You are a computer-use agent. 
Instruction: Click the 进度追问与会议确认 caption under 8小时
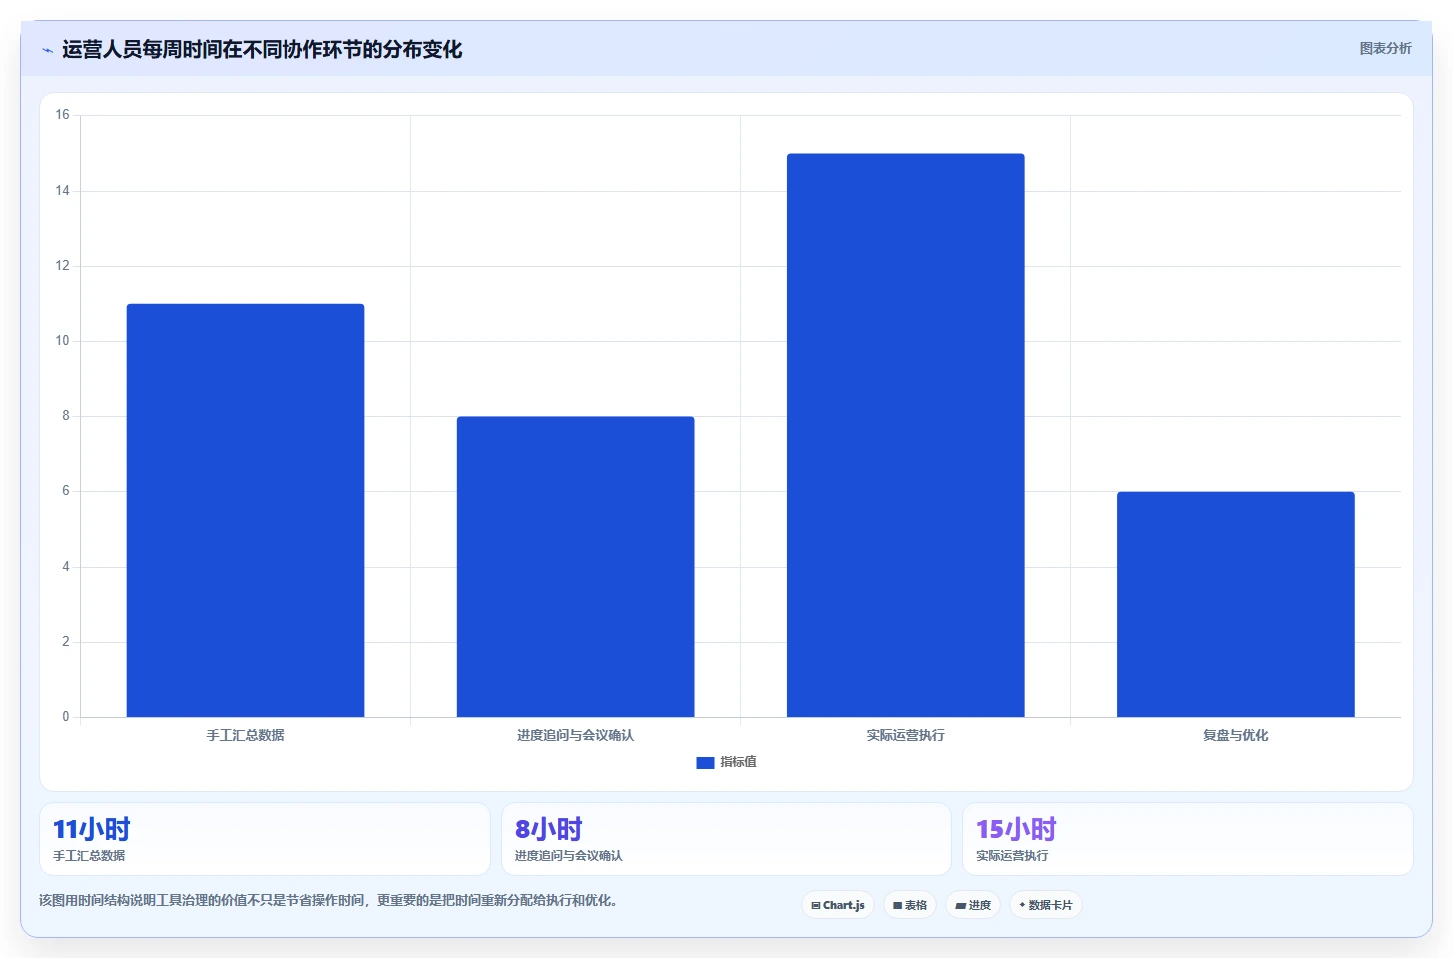point(569,856)
